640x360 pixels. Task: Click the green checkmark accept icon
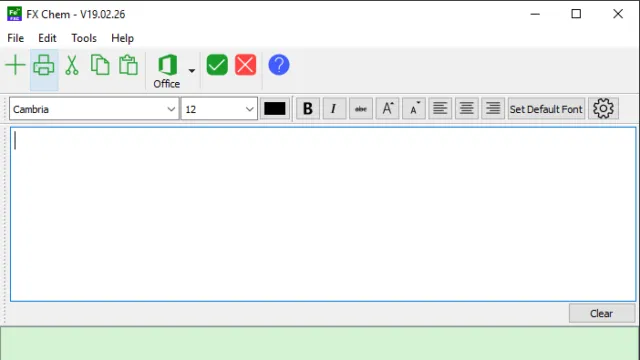click(217, 65)
